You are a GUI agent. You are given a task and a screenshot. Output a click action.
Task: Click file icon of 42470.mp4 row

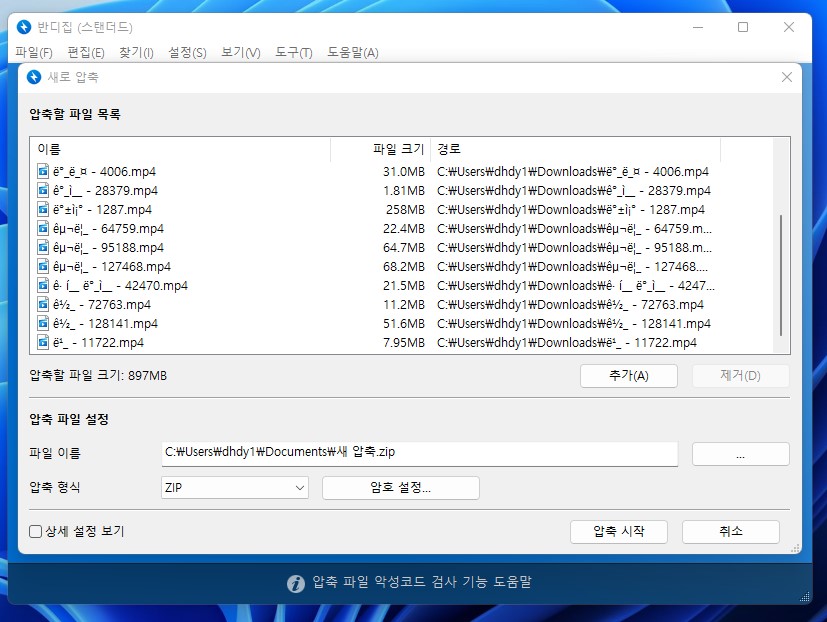43,285
